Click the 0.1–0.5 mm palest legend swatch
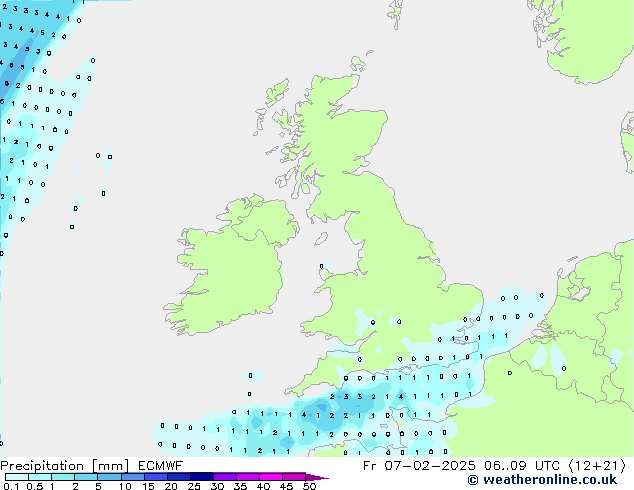This screenshot has width=634, height=490. tap(17, 477)
